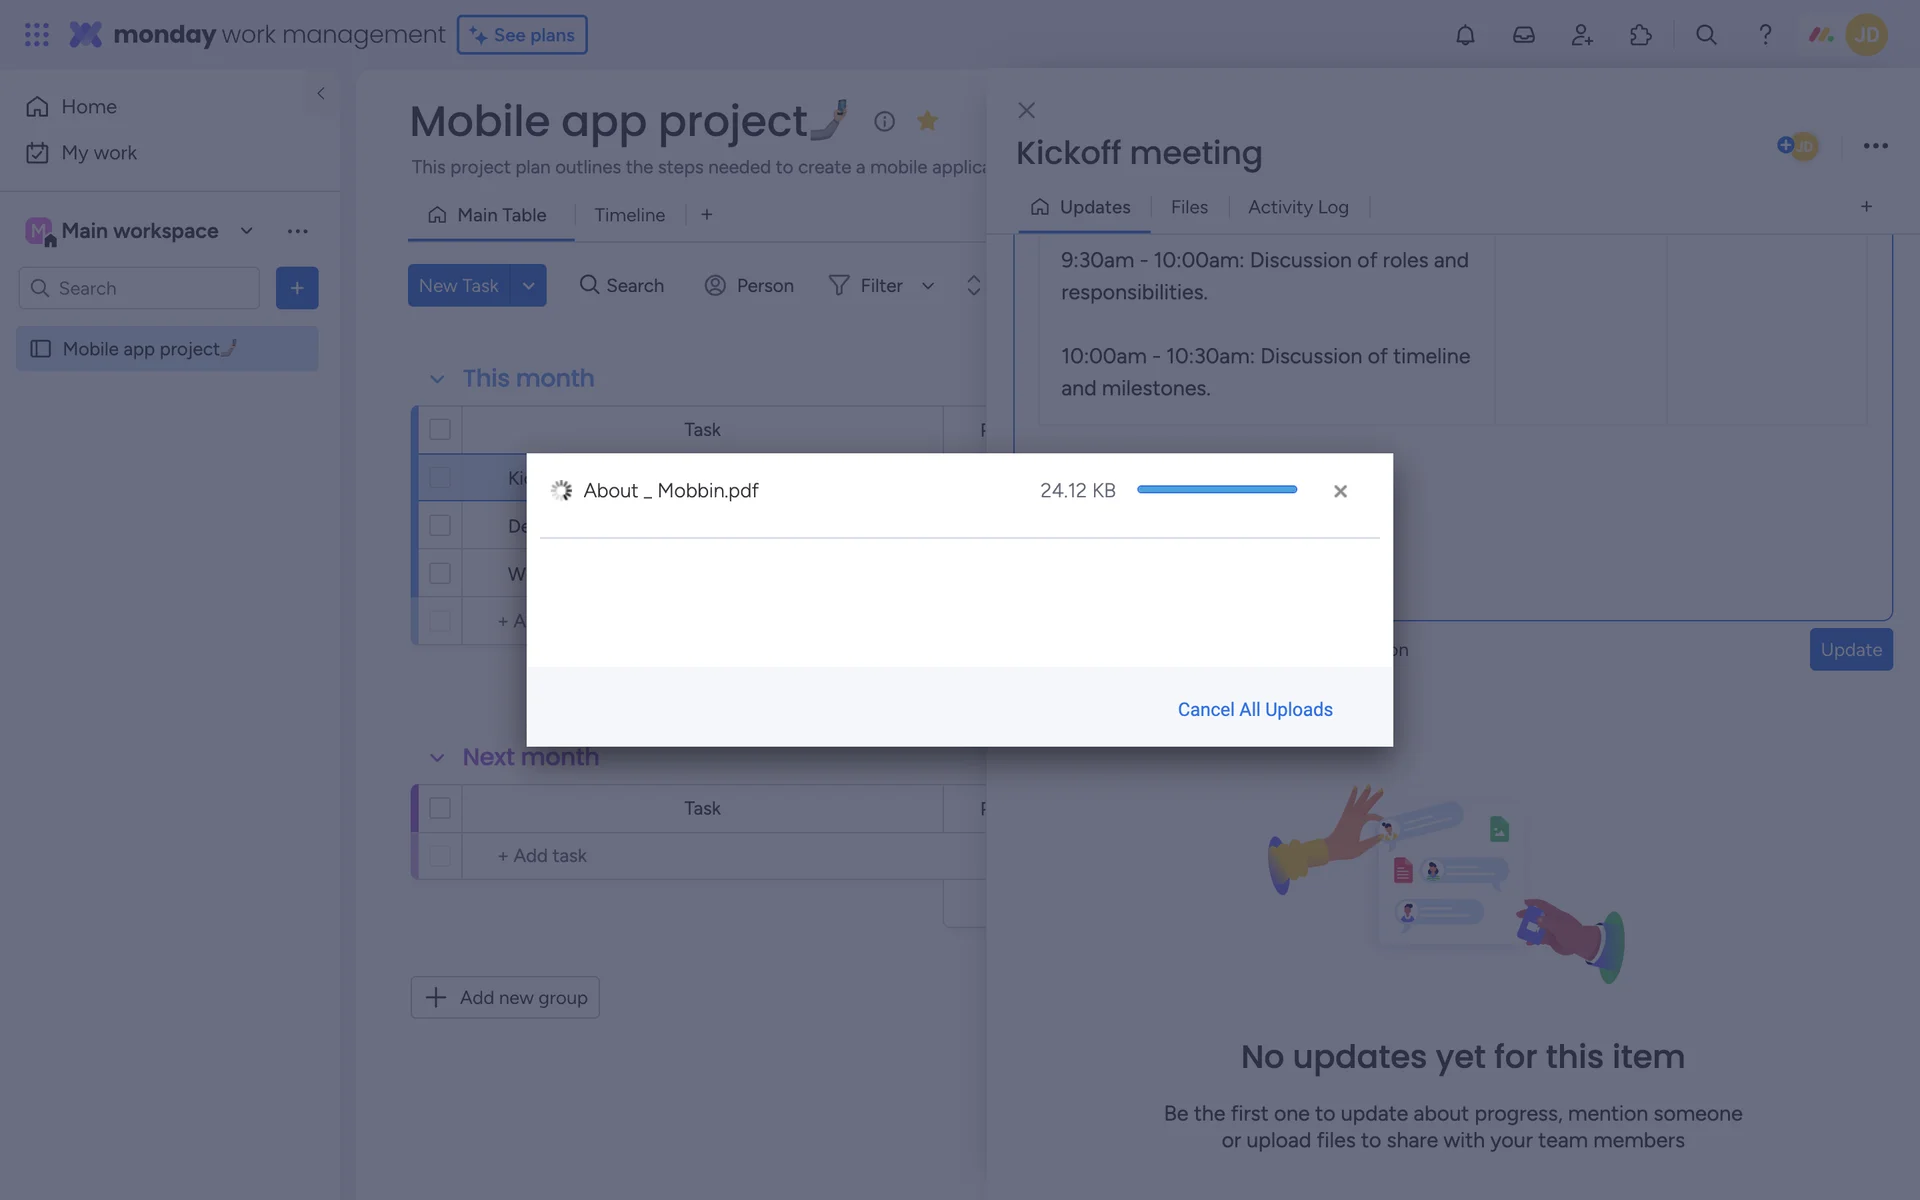Toggle the favorite star on board title
This screenshot has width=1920, height=1200.
click(x=927, y=121)
